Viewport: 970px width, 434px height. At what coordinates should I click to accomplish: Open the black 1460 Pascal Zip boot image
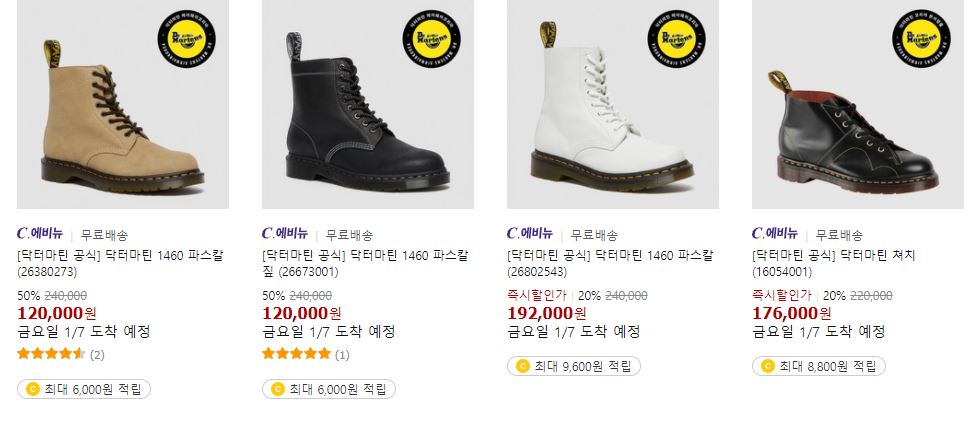[368, 104]
